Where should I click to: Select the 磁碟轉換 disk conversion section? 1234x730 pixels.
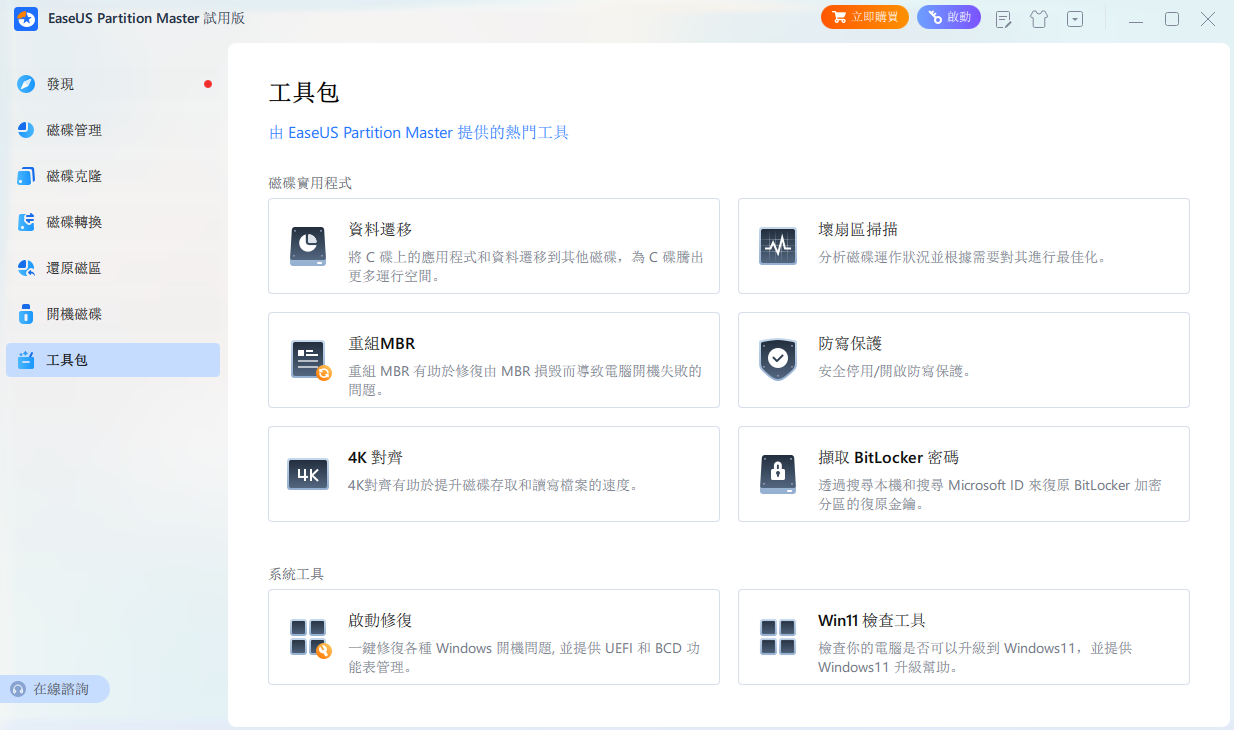[112, 222]
